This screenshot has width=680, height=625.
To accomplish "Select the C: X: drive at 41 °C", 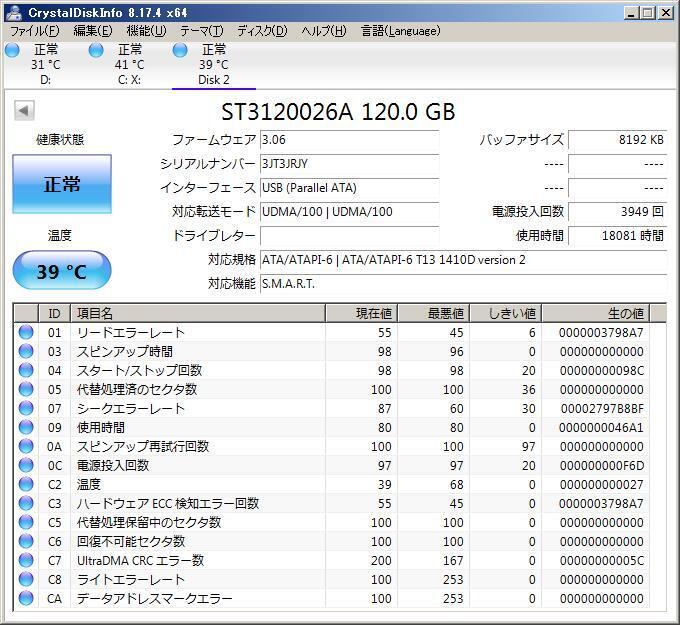I will [130, 65].
